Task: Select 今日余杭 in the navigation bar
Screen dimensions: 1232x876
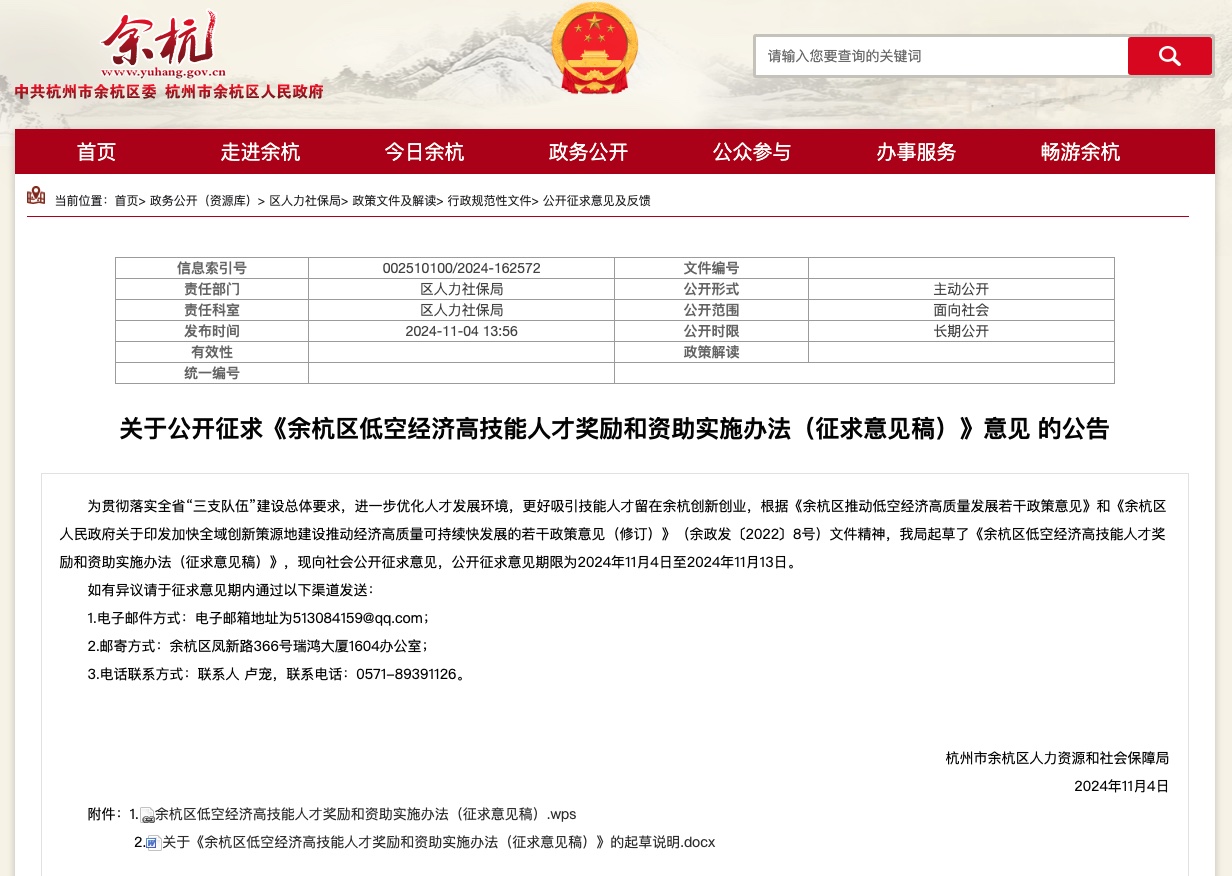Action: [x=424, y=152]
